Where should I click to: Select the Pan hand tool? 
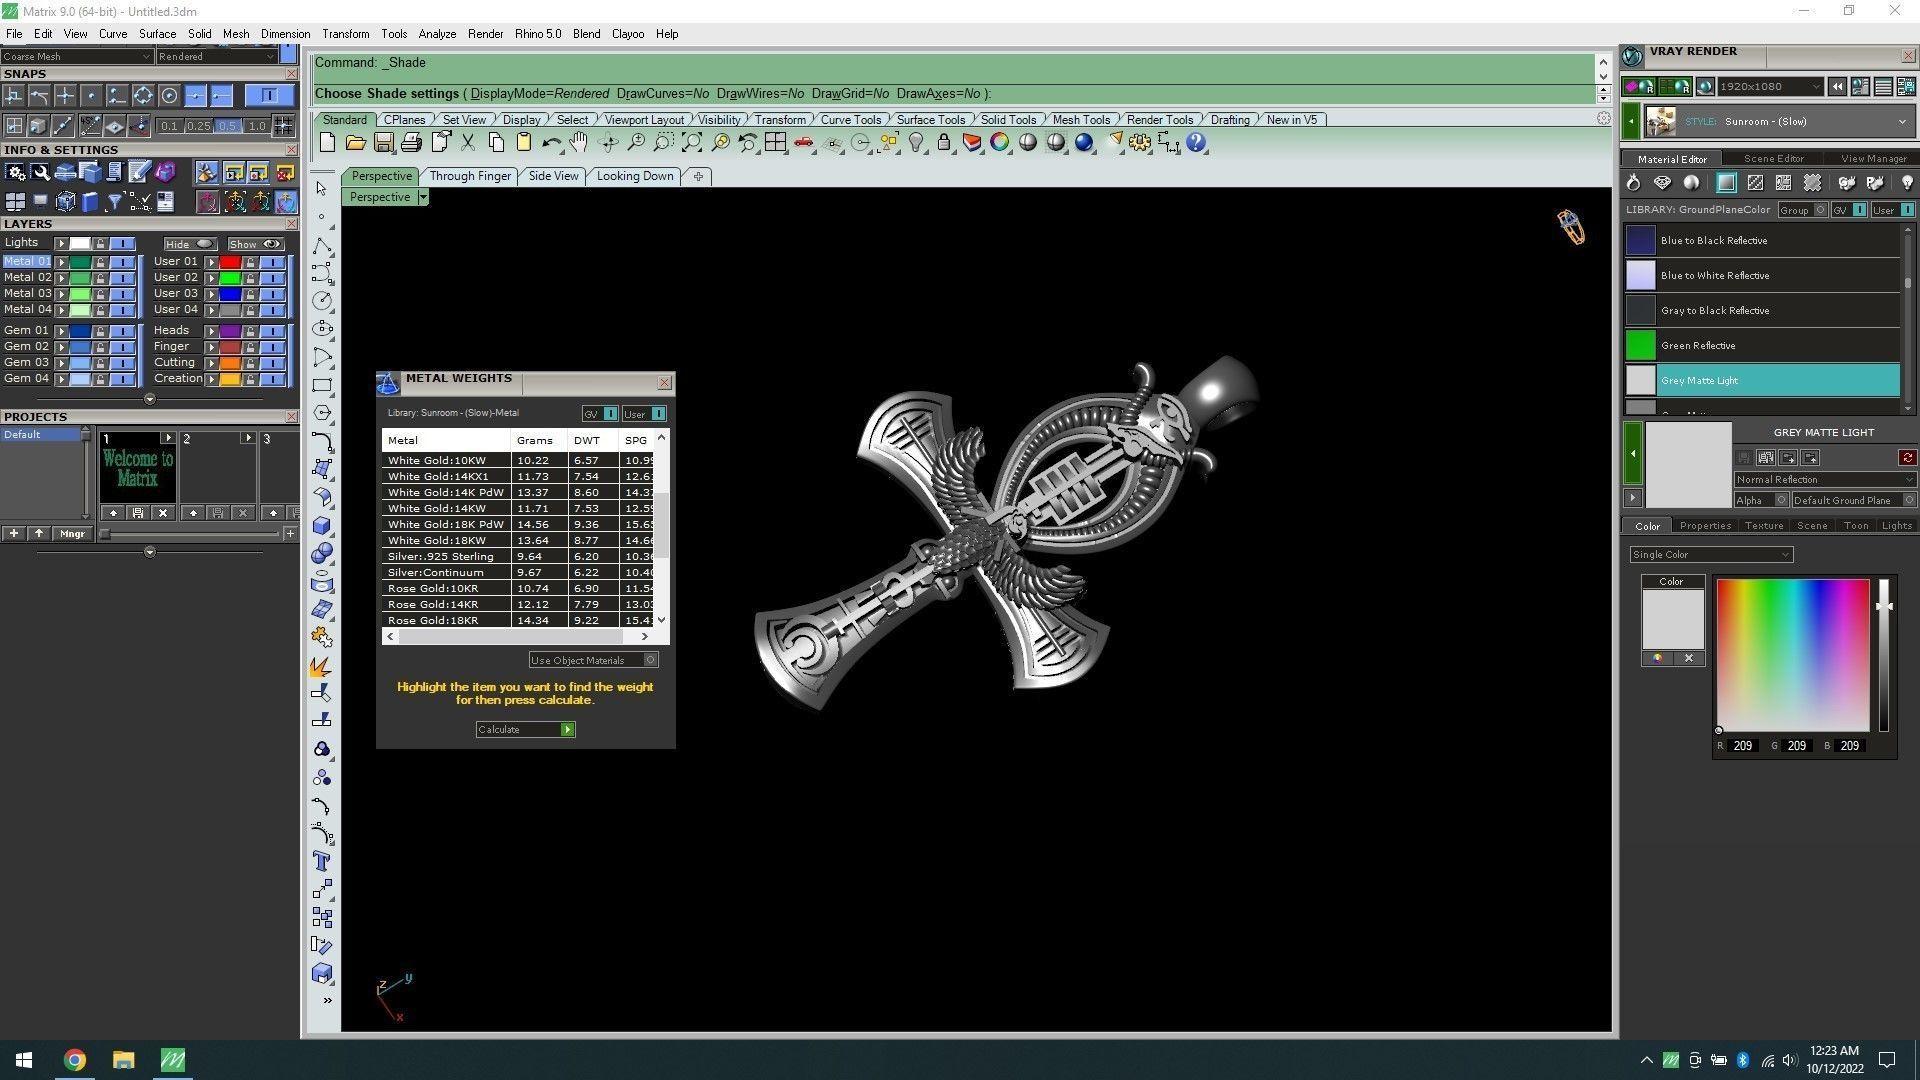(578, 143)
